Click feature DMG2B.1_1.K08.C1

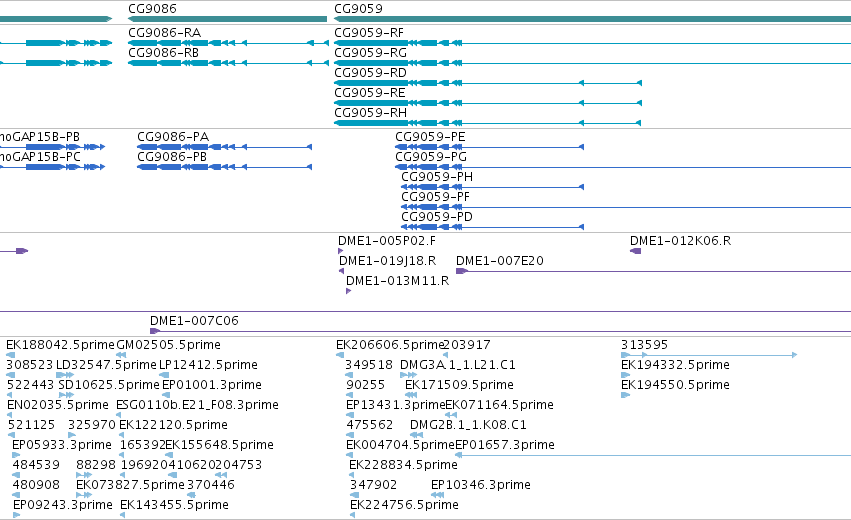468,426
